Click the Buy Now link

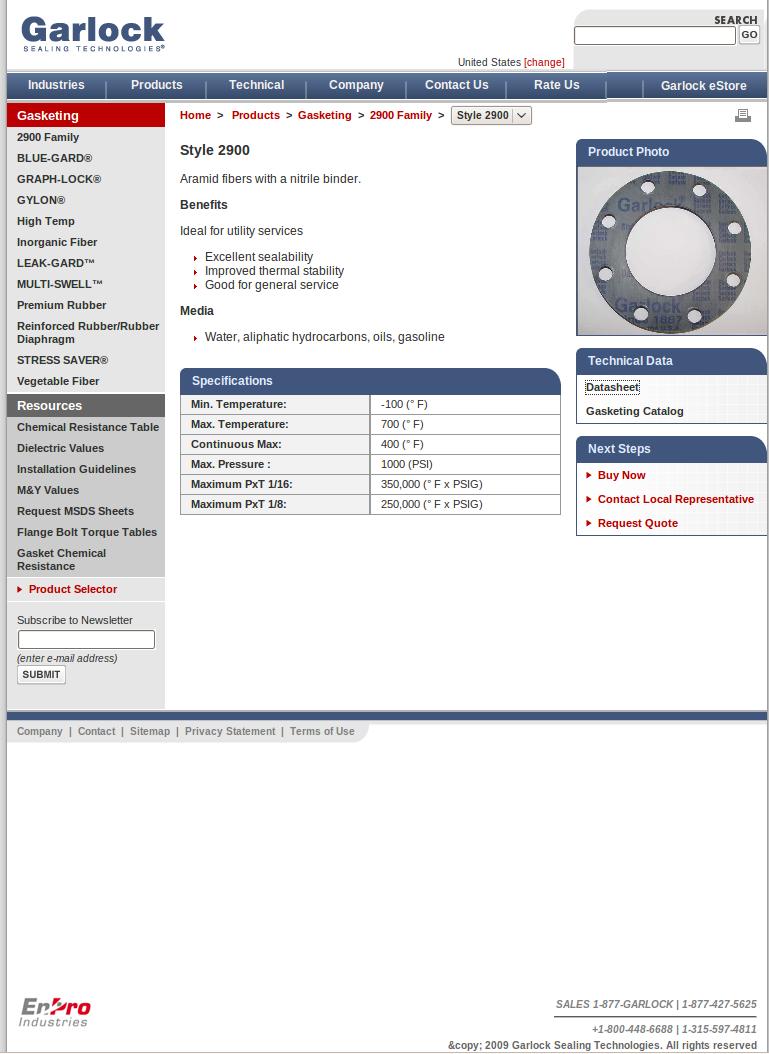(621, 475)
